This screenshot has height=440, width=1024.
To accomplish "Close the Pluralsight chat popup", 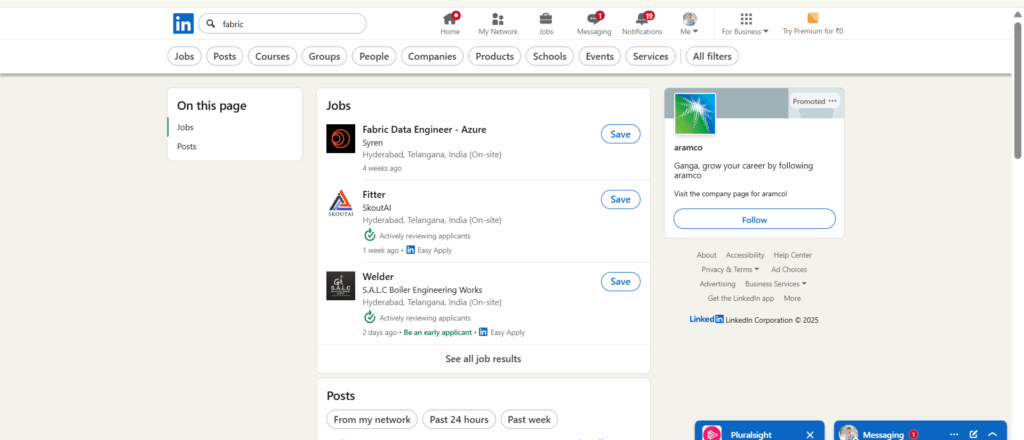I will coord(810,435).
